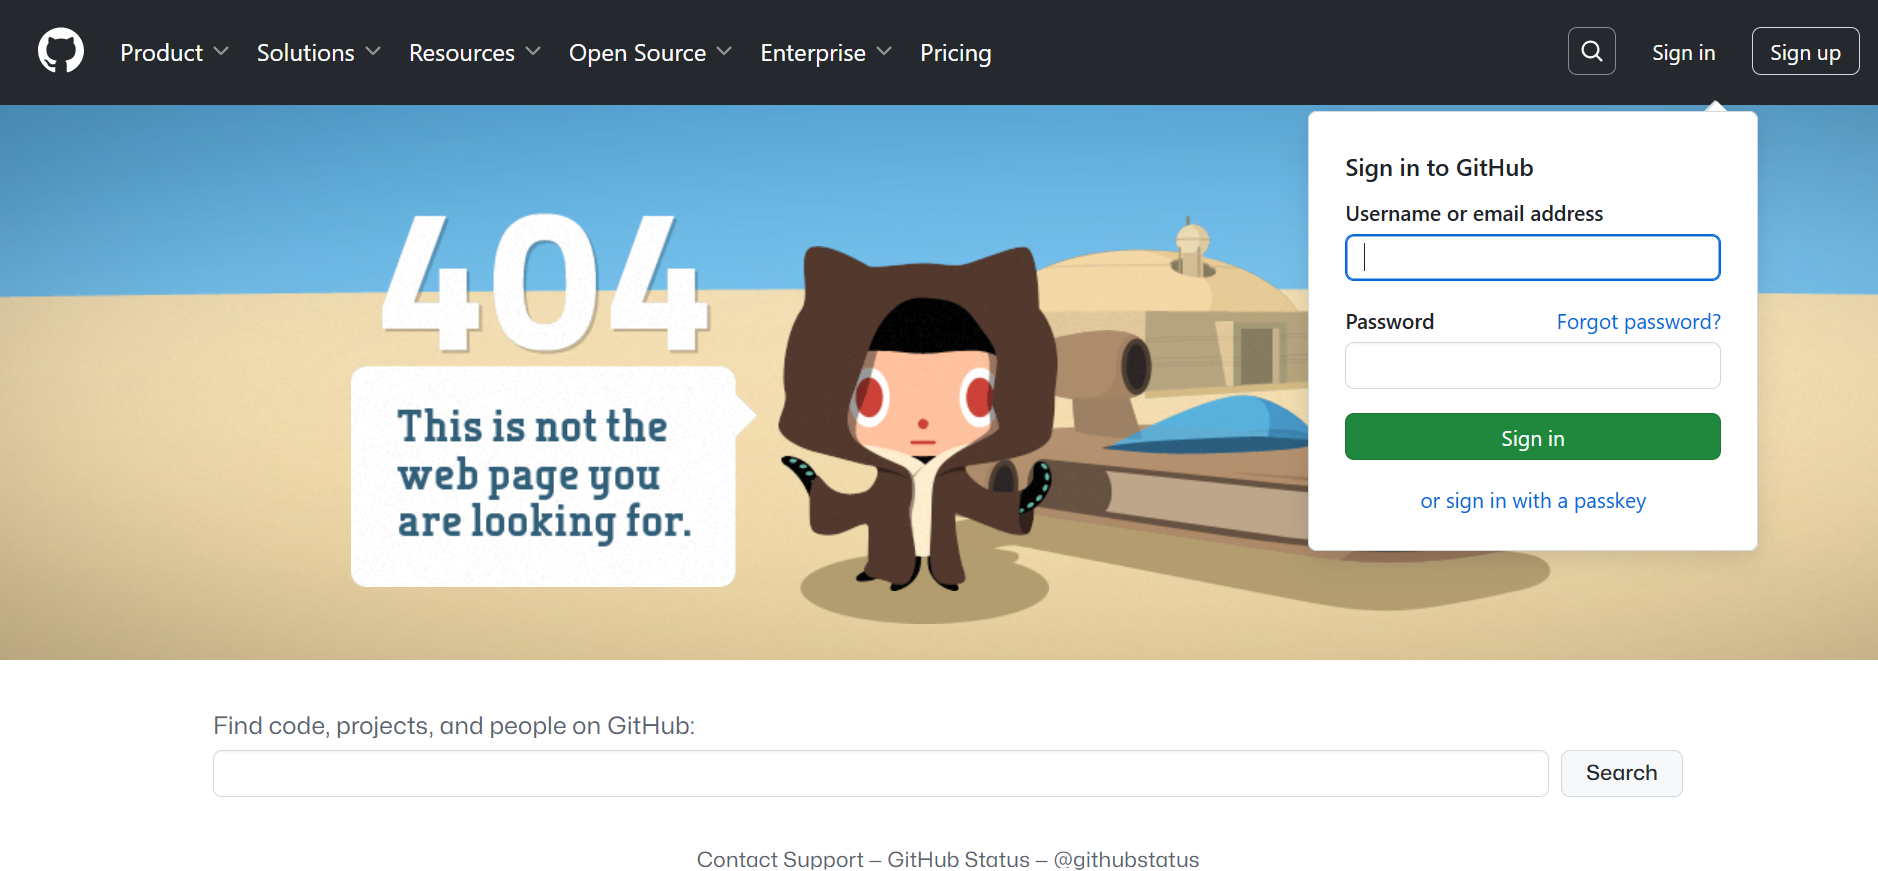Viewport: 1878px width, 871px height.
Task: Focus the Username or email address field
Action: coord(1532,257)
